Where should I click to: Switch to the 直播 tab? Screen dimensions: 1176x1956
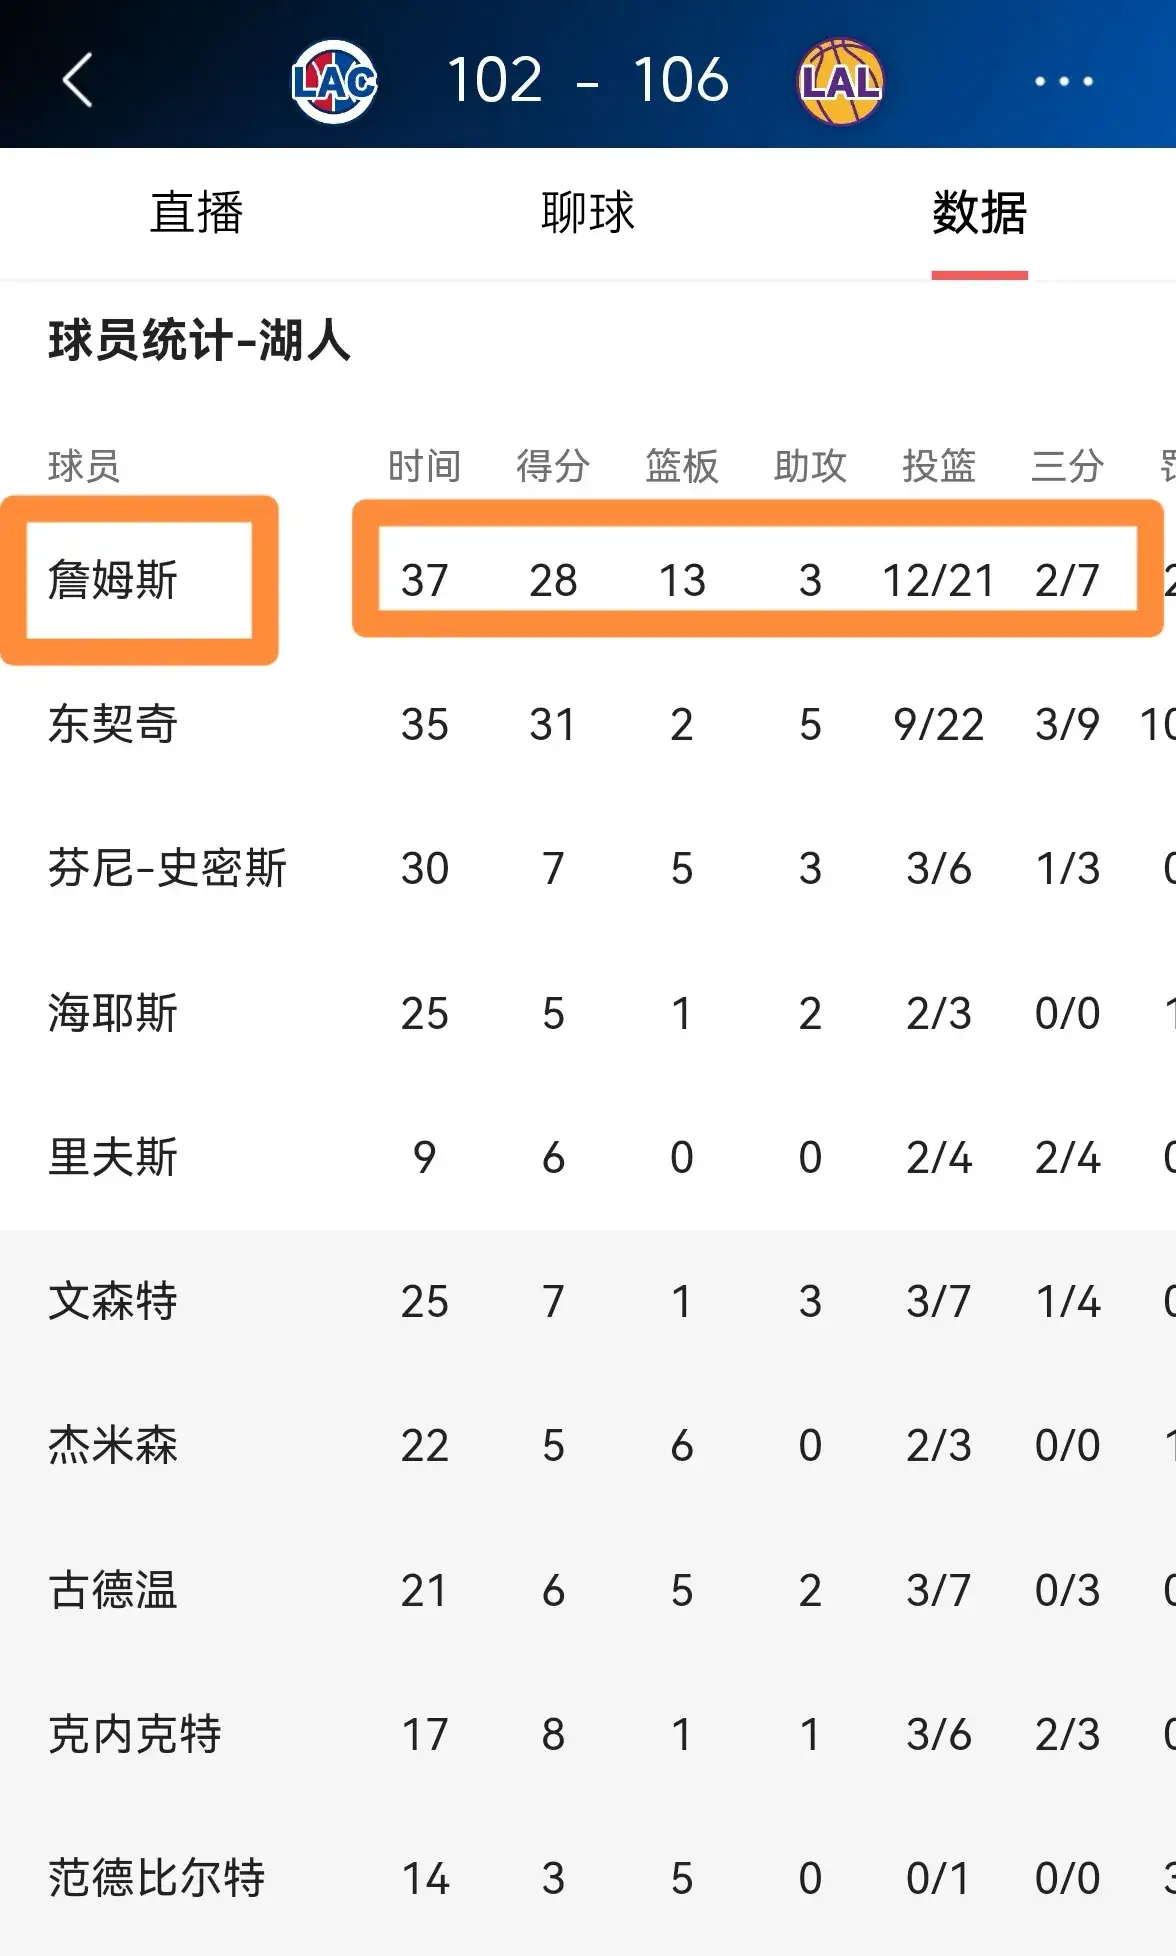(x=196, y=213)
